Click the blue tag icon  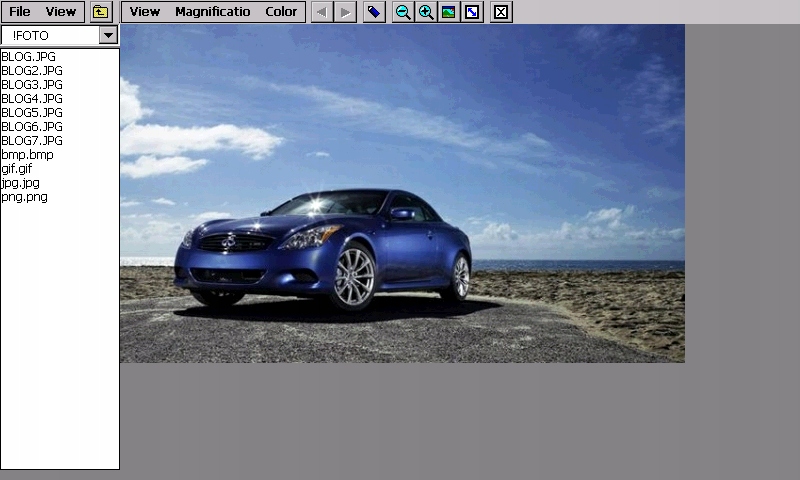(374, 12)
